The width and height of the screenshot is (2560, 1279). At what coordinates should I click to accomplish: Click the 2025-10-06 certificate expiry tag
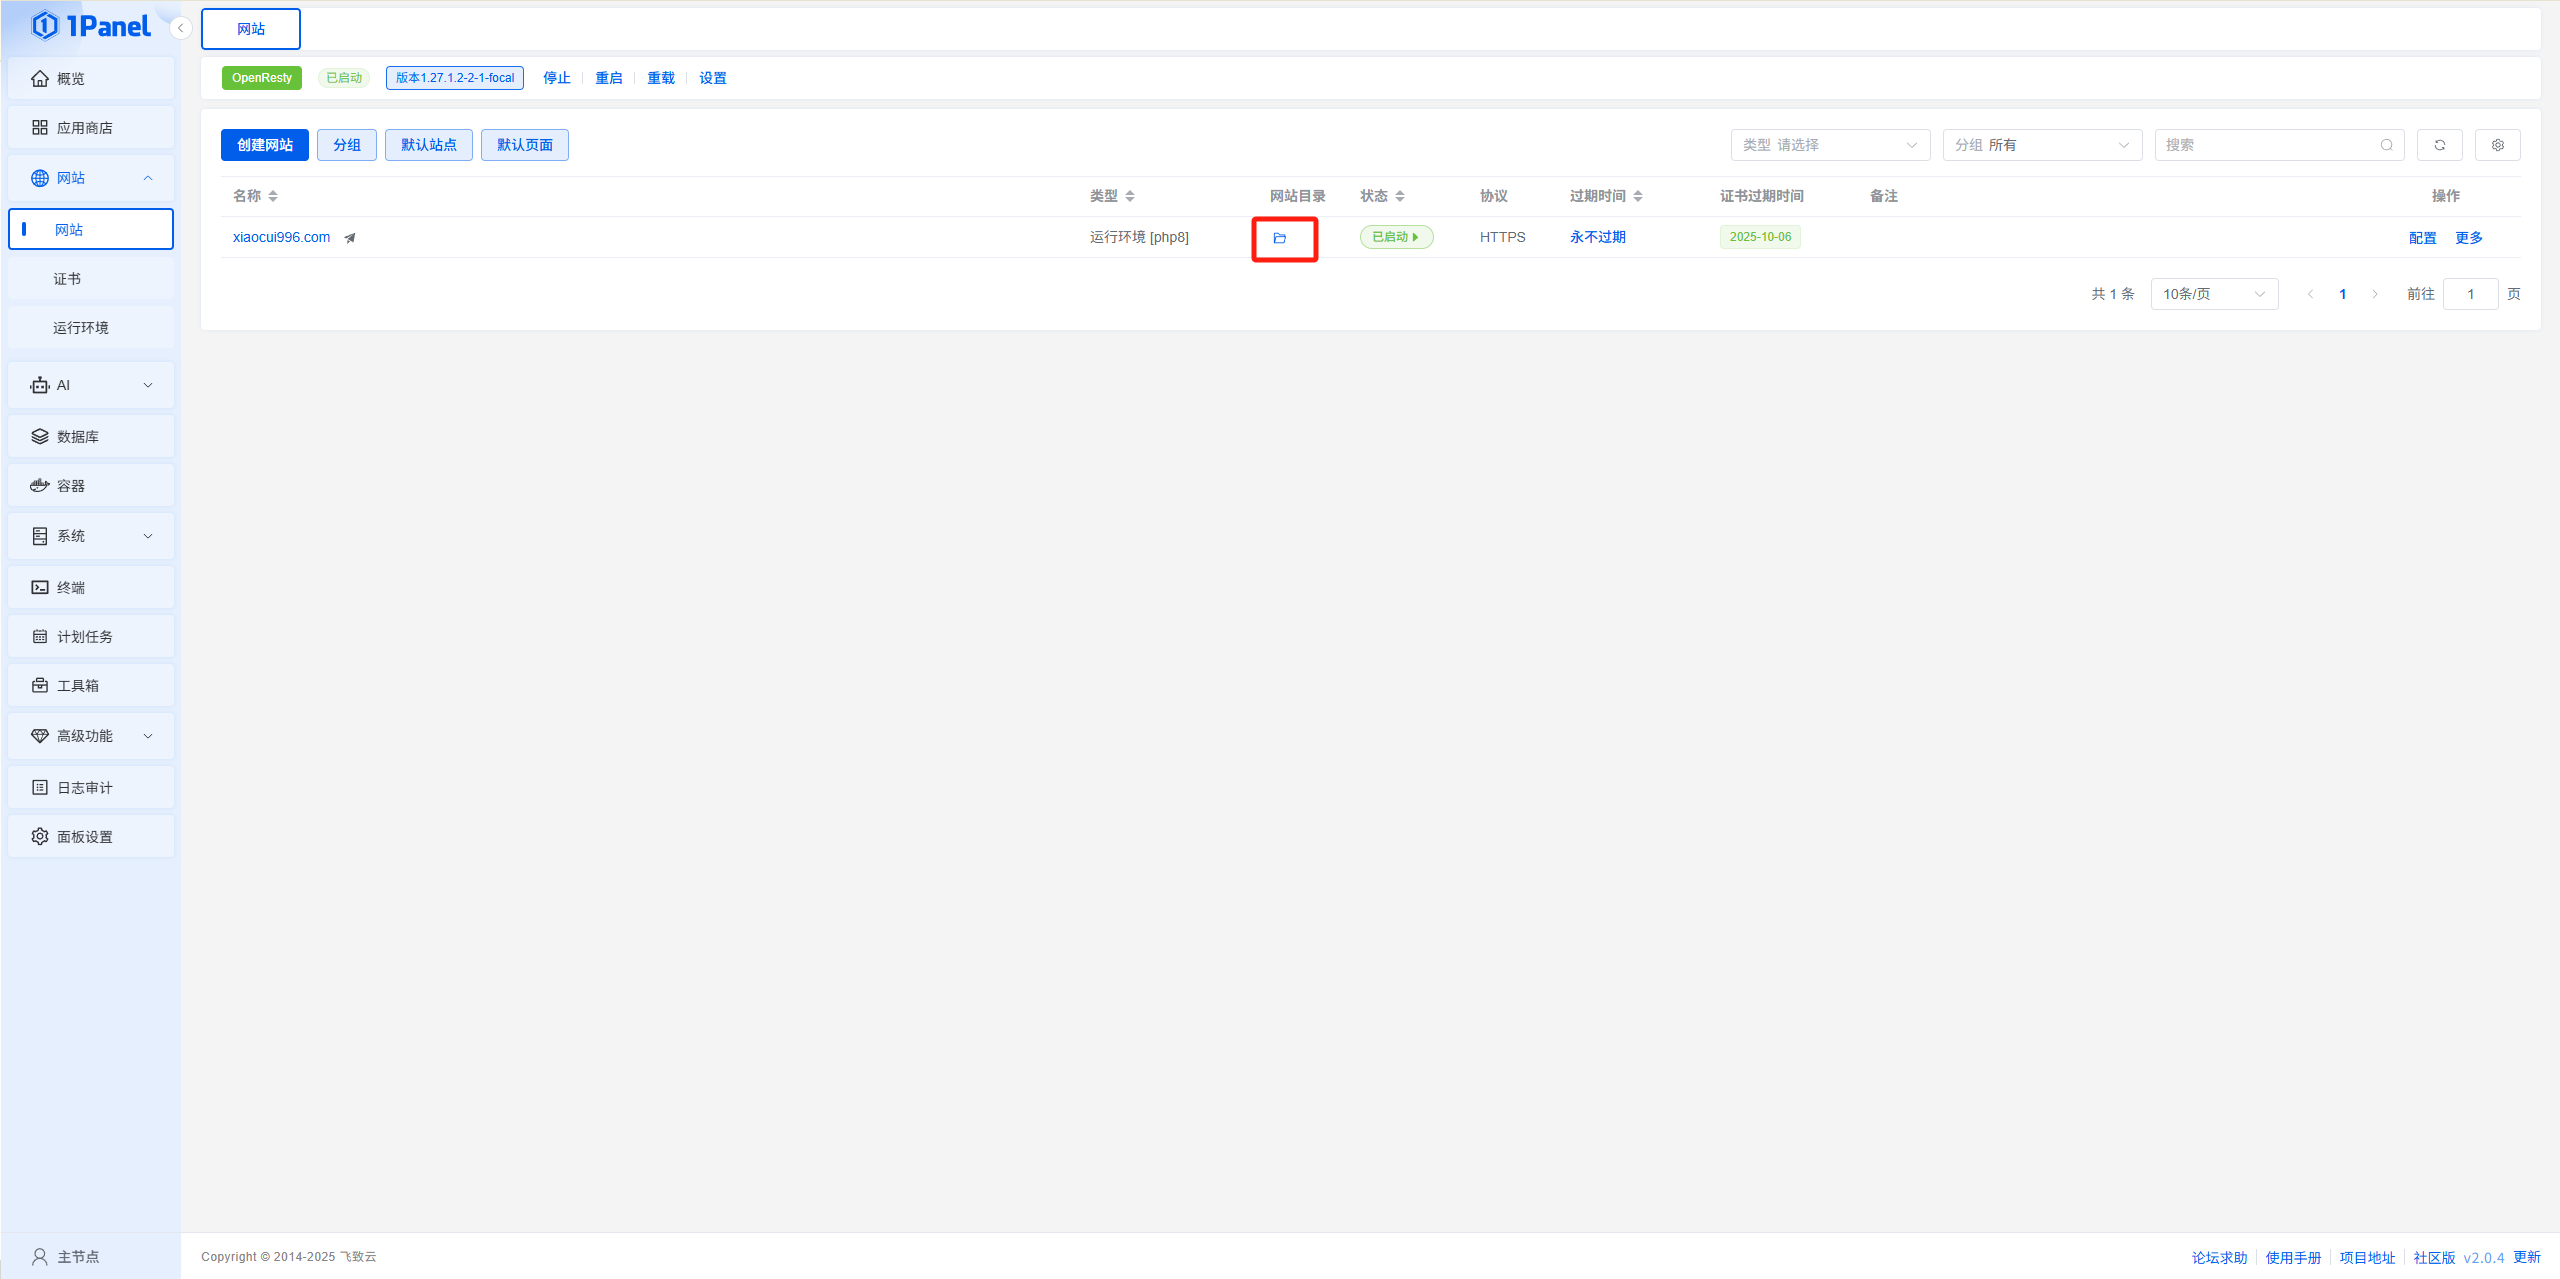coord(1760,237)
